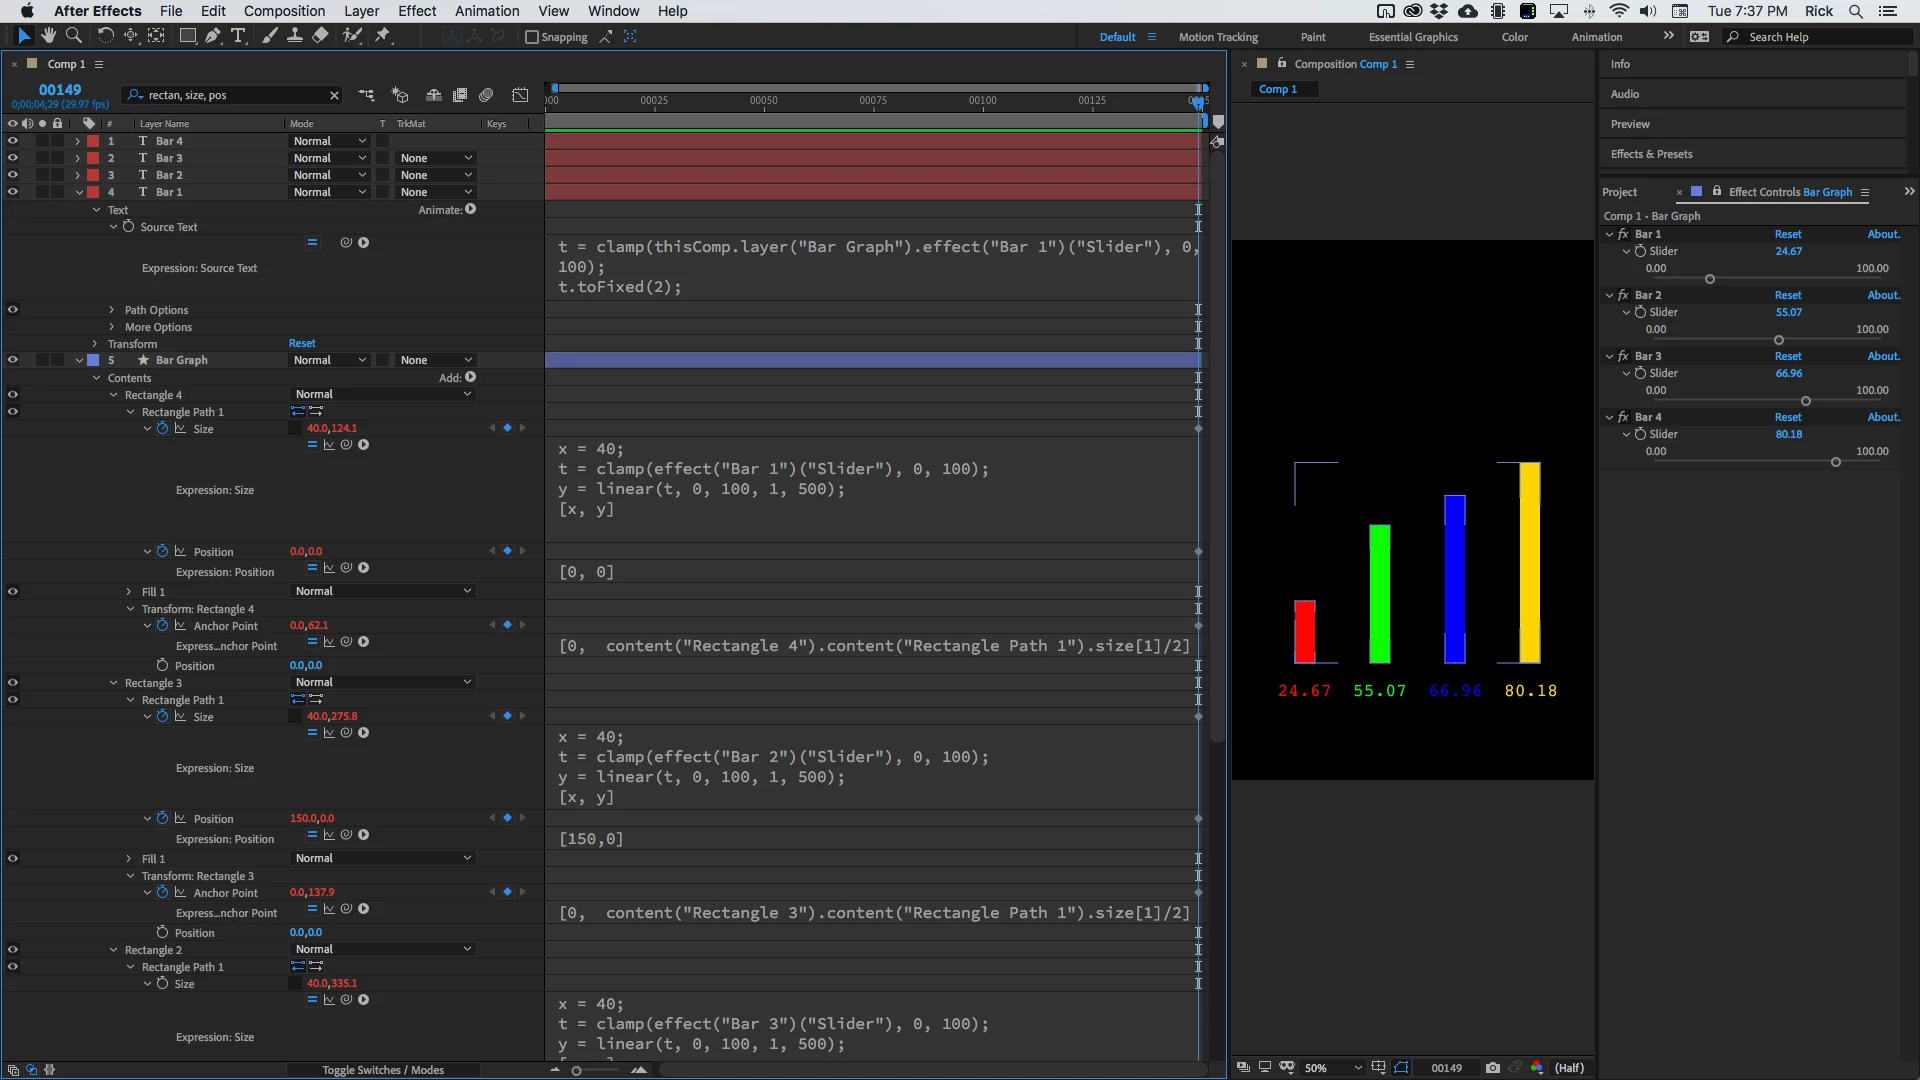Enable the Snapping checkbox
Screen dimensions: 1920x1080
coord(532,37)
